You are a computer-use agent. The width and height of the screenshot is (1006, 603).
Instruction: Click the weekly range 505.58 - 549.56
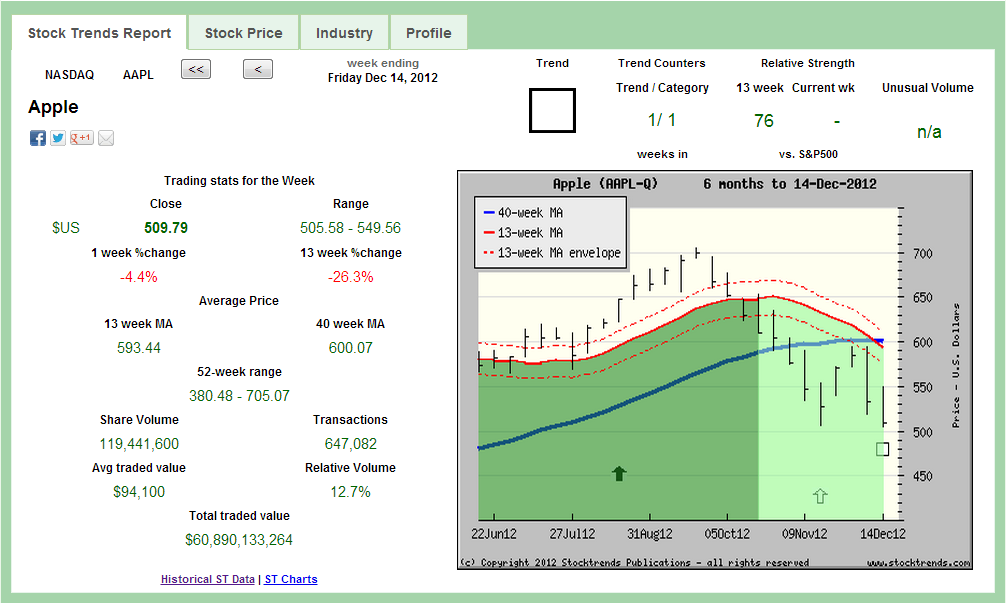pyautogui.click(x=350, y=228)
